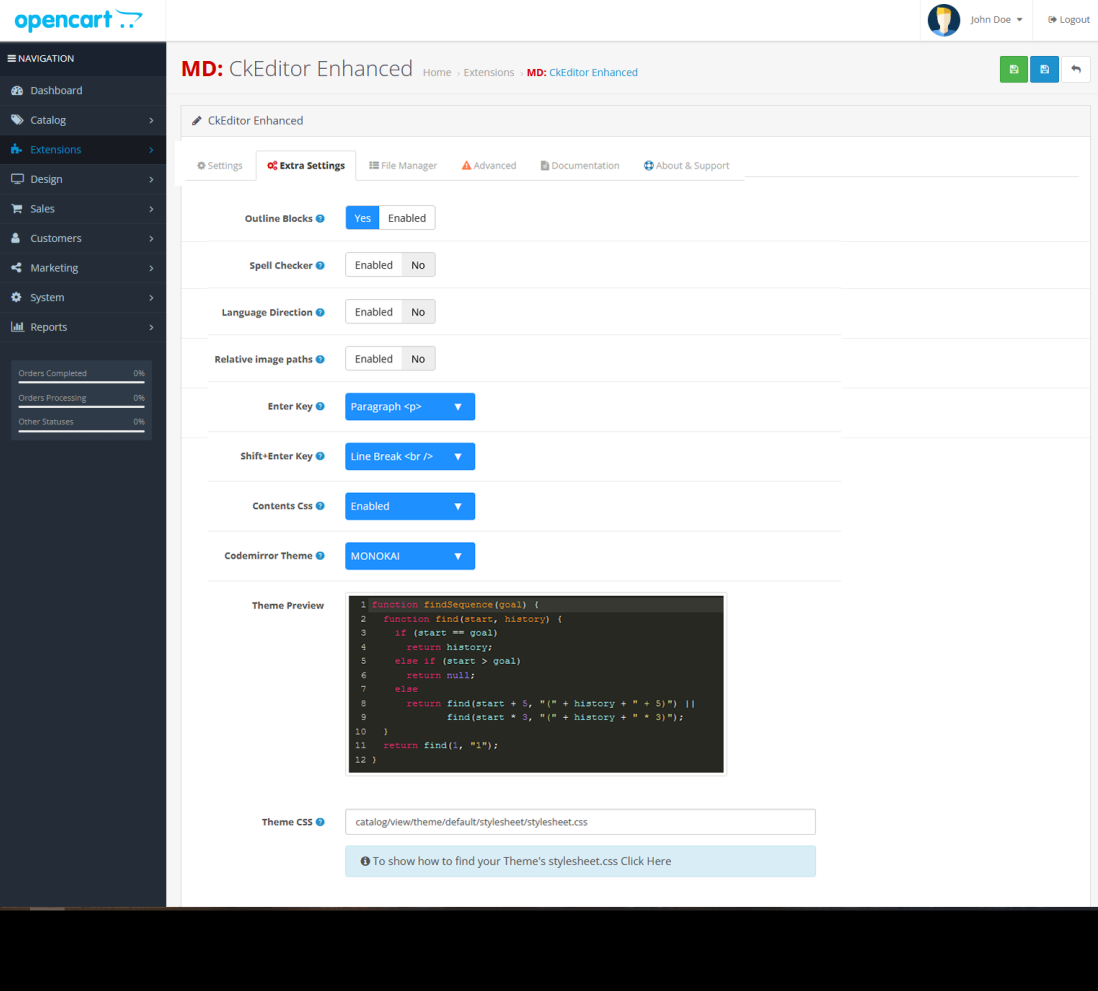This screenshot has width=1098, height=991.
Task: Open the Enter Key Paragraph dropdown
Action: [410, 407]
